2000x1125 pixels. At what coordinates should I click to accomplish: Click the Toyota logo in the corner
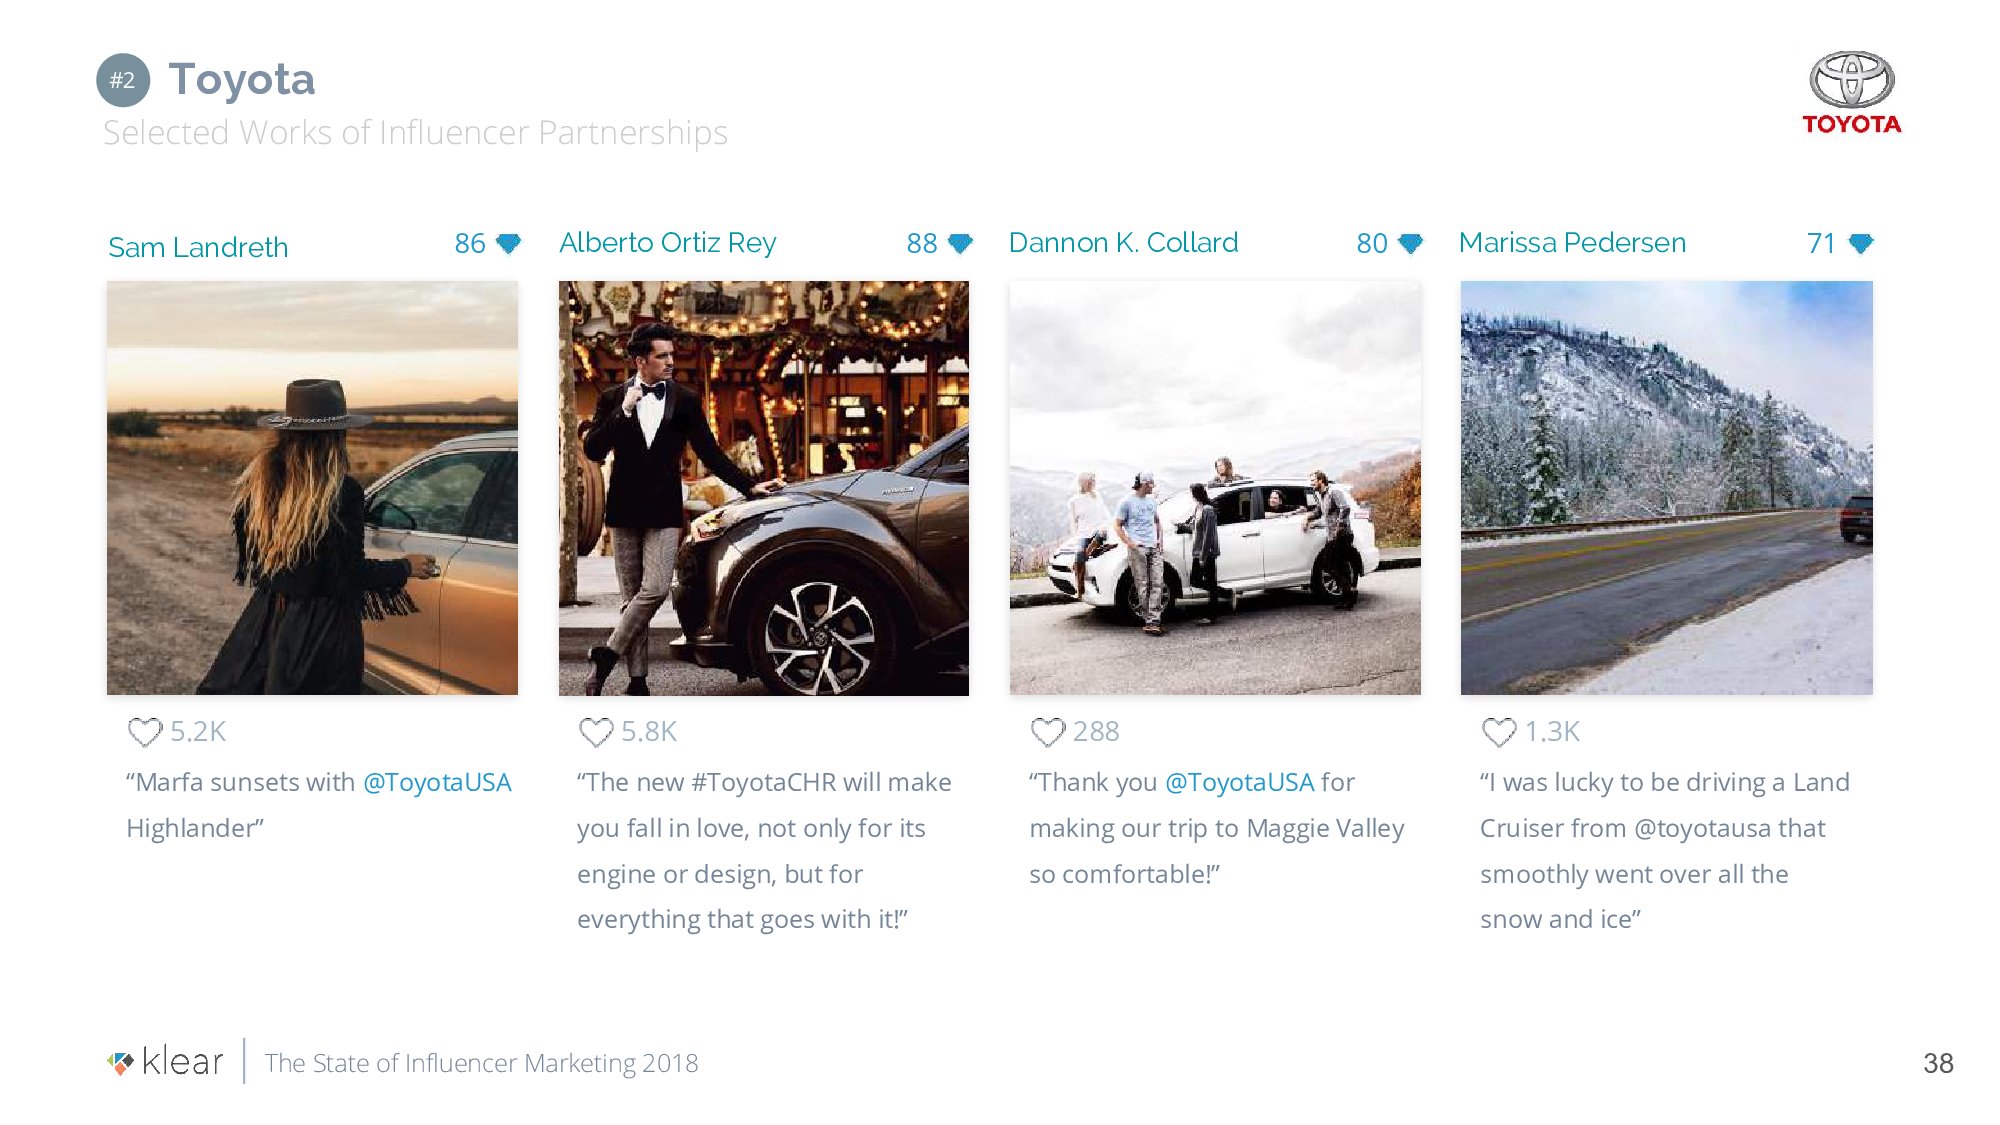pos(1851,92)
